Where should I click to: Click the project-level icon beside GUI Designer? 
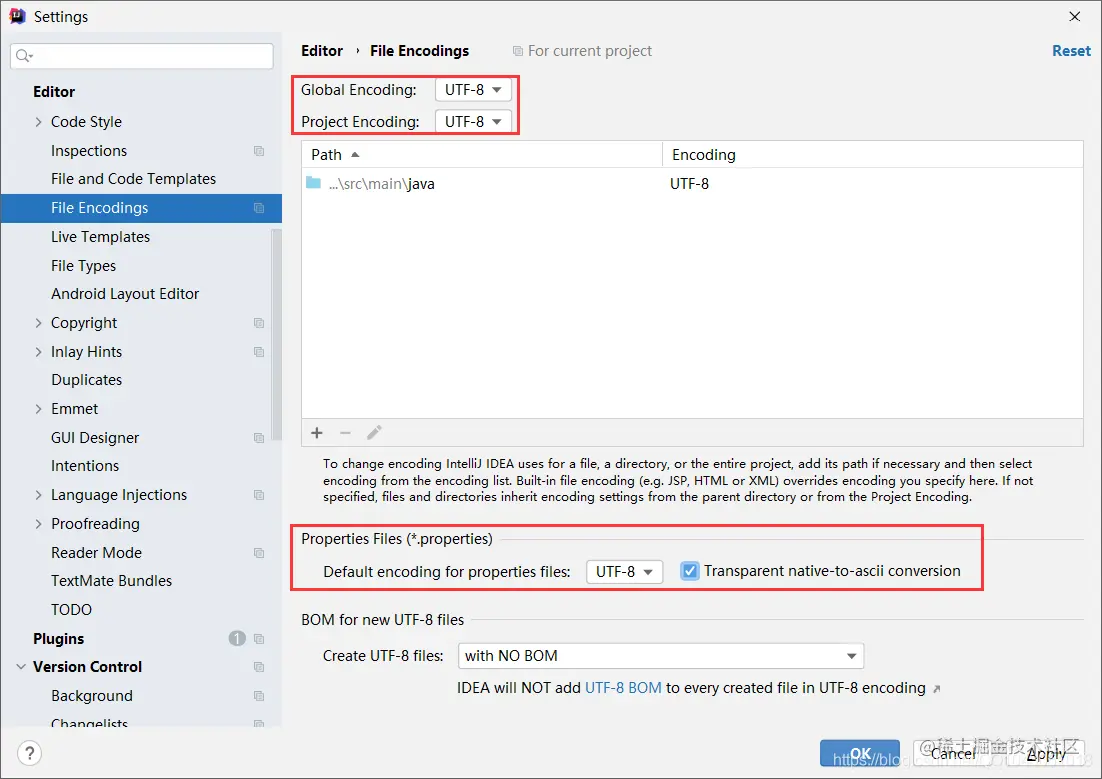(x=259, y=437)
